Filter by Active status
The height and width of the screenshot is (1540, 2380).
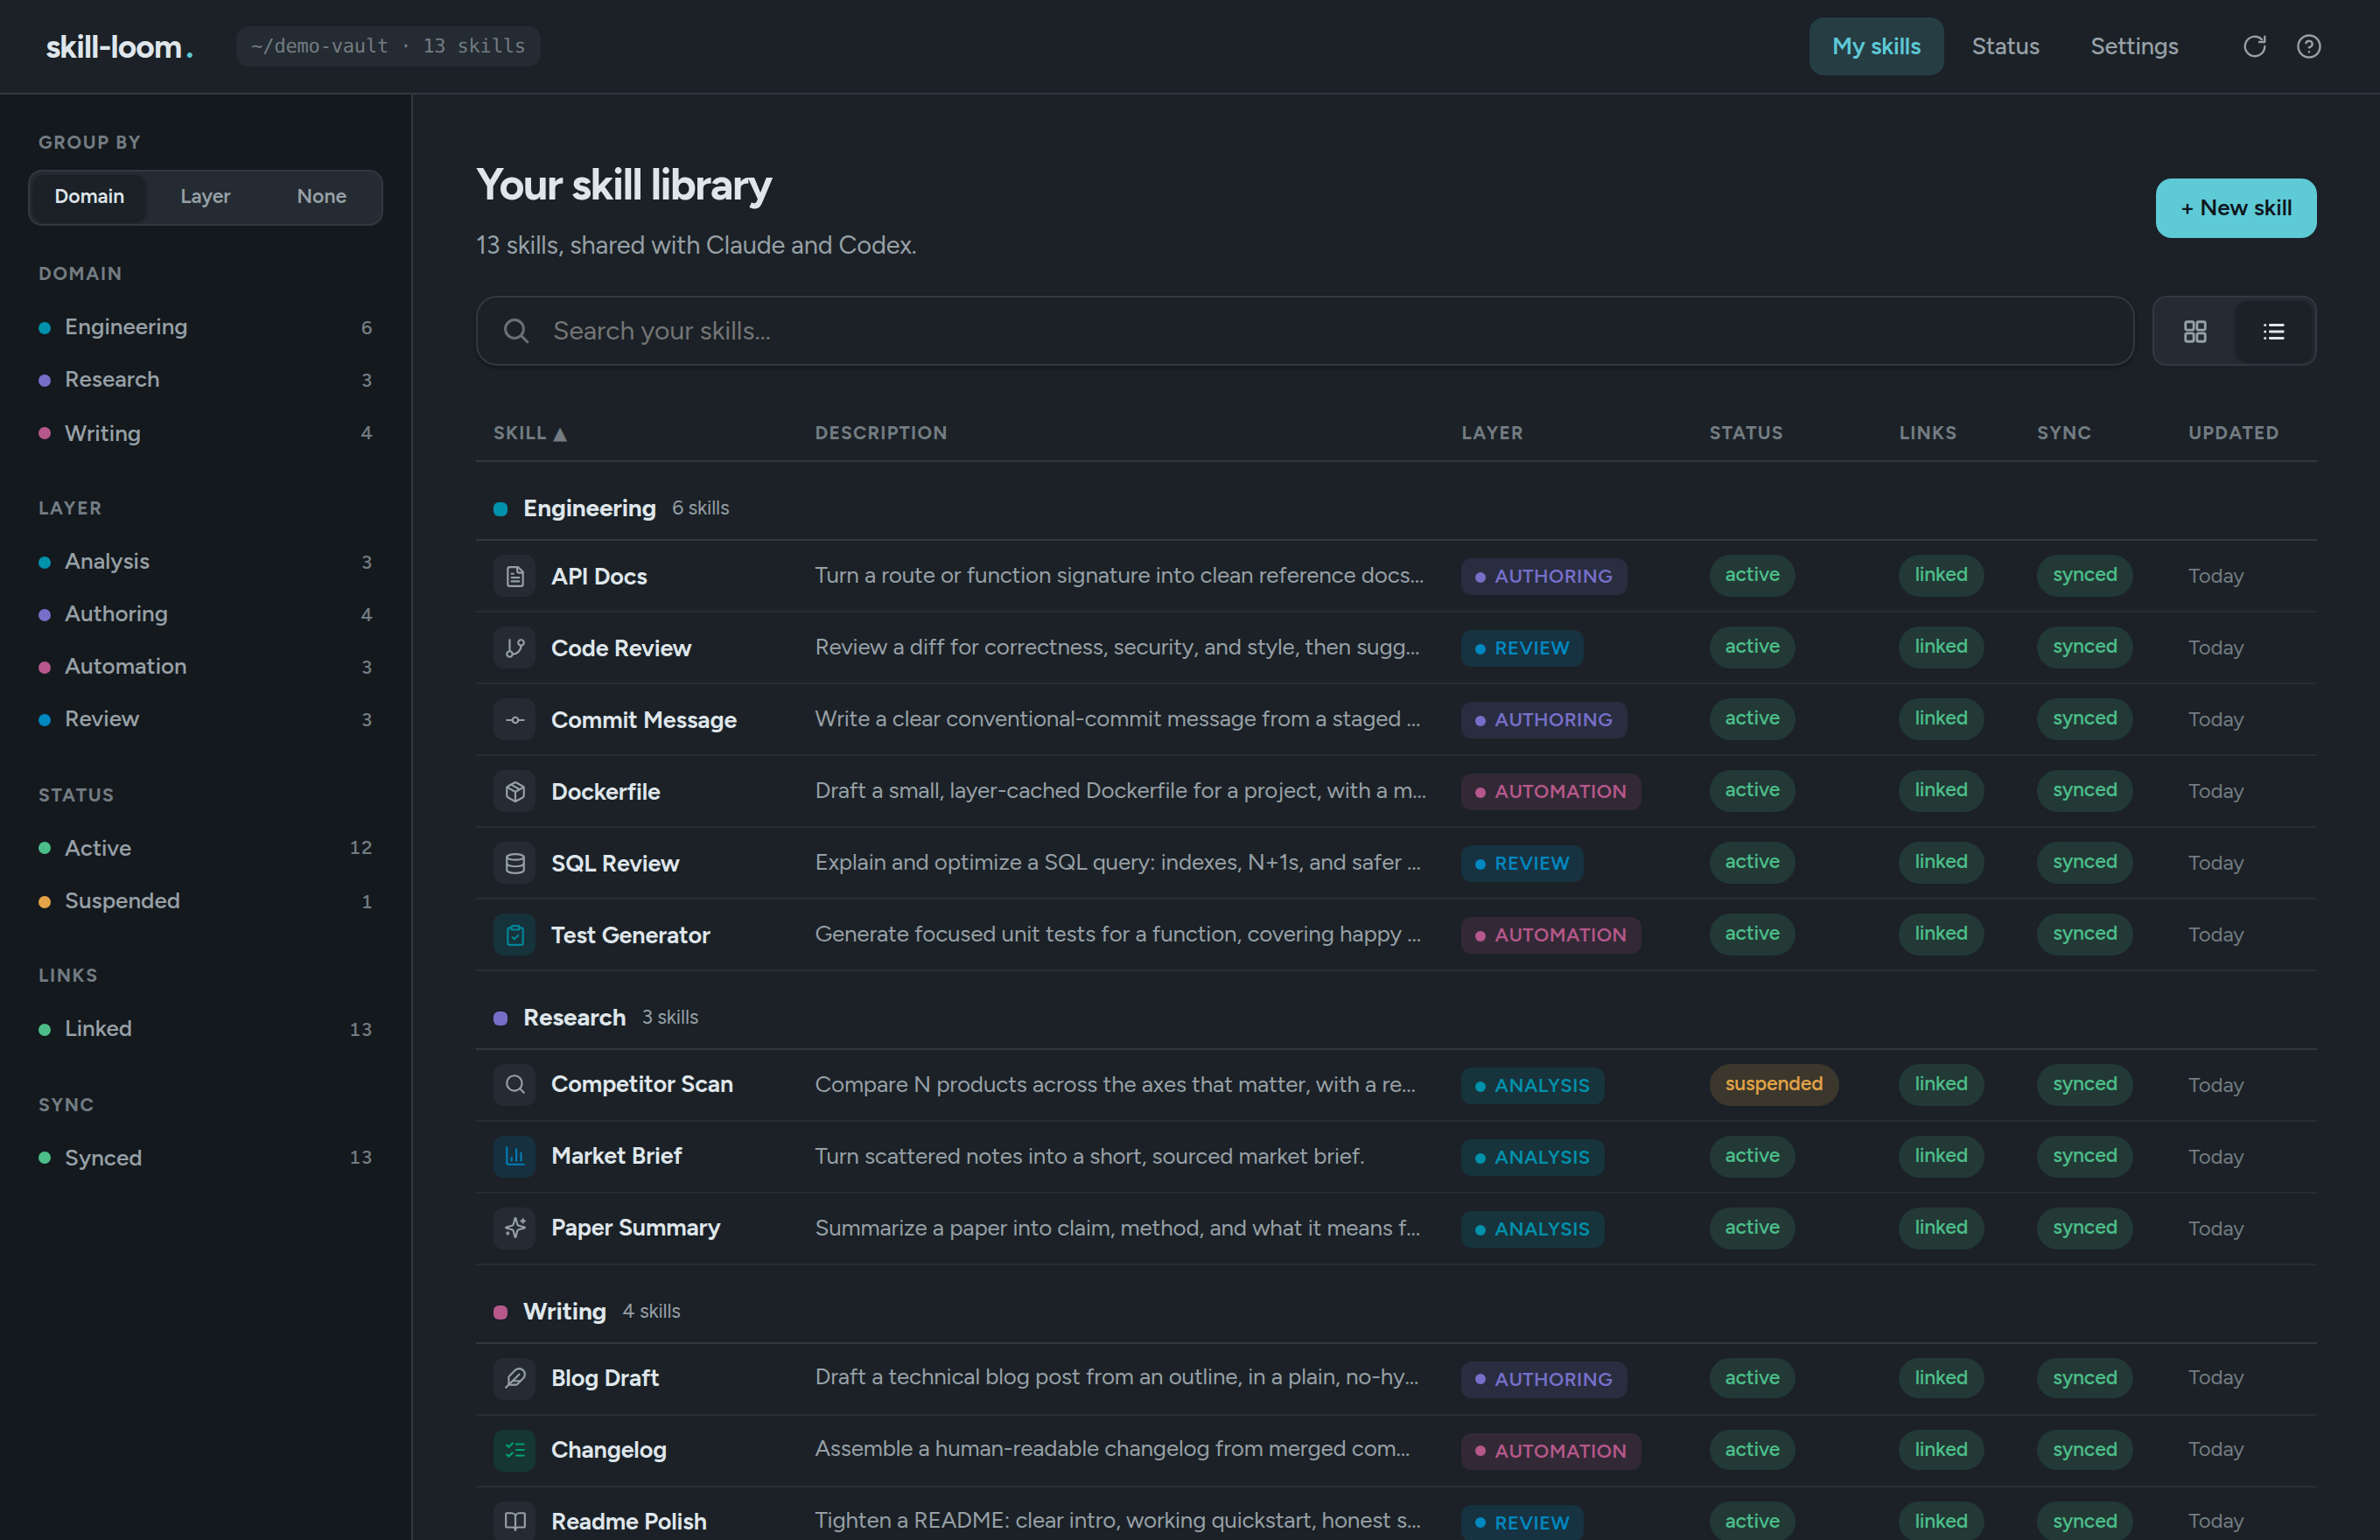click(205, 848)
